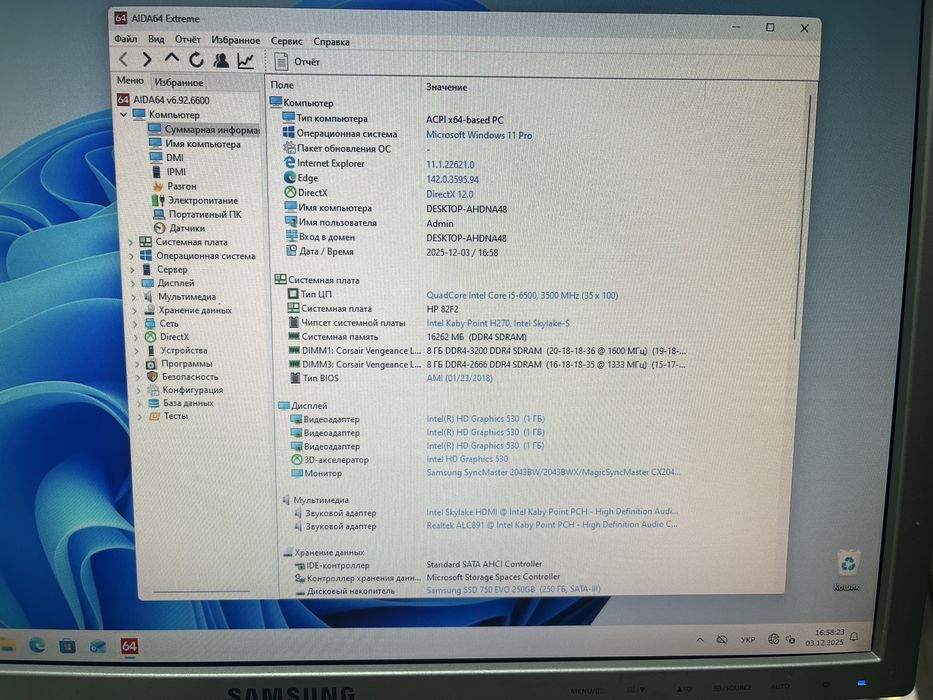Screen dimensions: 933x700
Task: Click the Датчики sensor icon in tree
Action: (x=159, y=228)
